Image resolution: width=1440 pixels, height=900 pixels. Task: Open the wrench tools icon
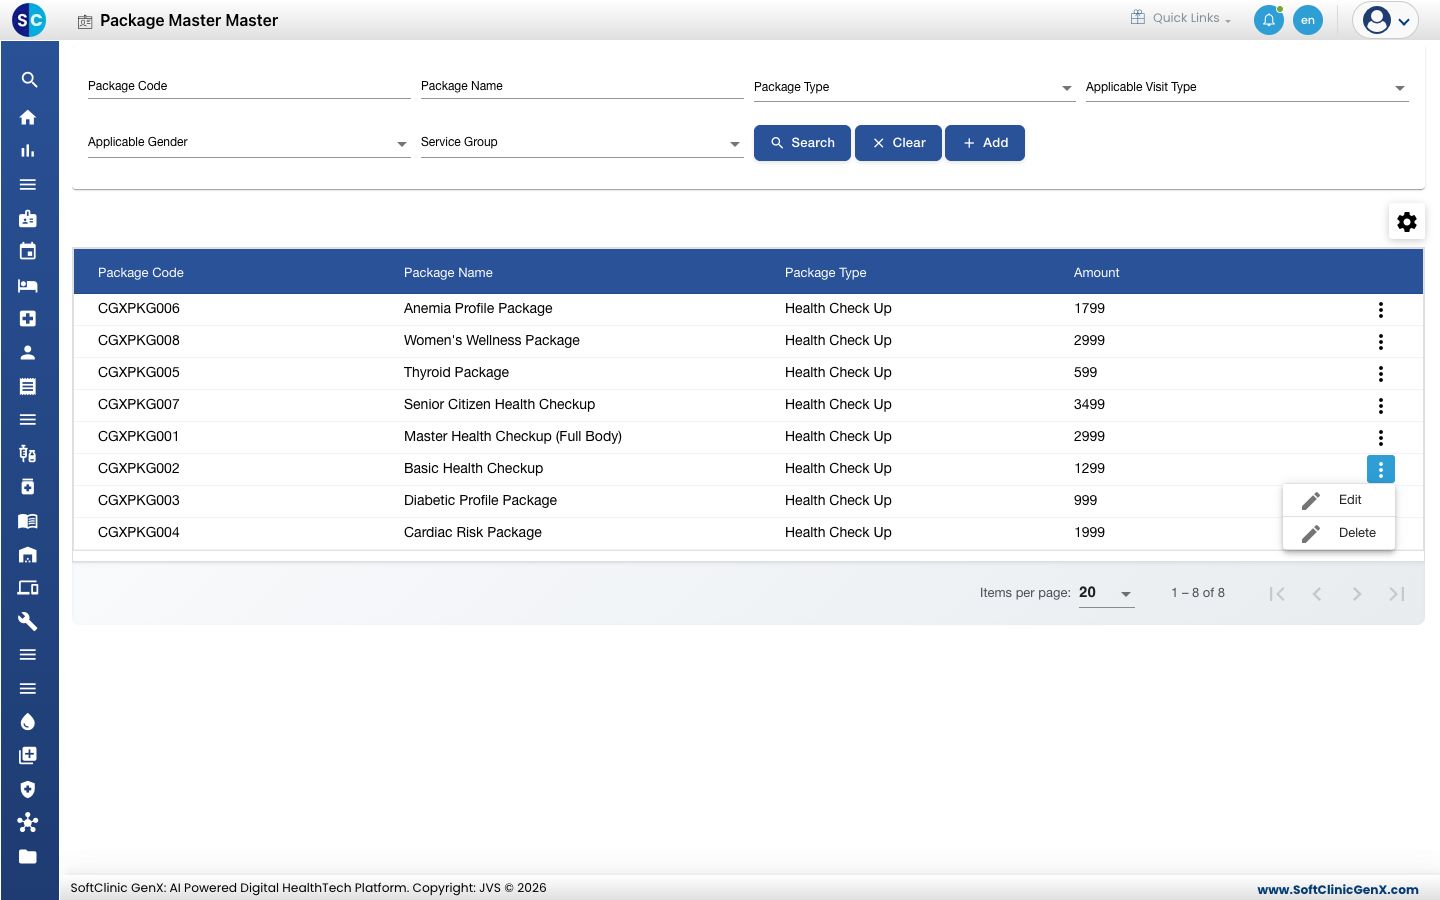[28, 621]
